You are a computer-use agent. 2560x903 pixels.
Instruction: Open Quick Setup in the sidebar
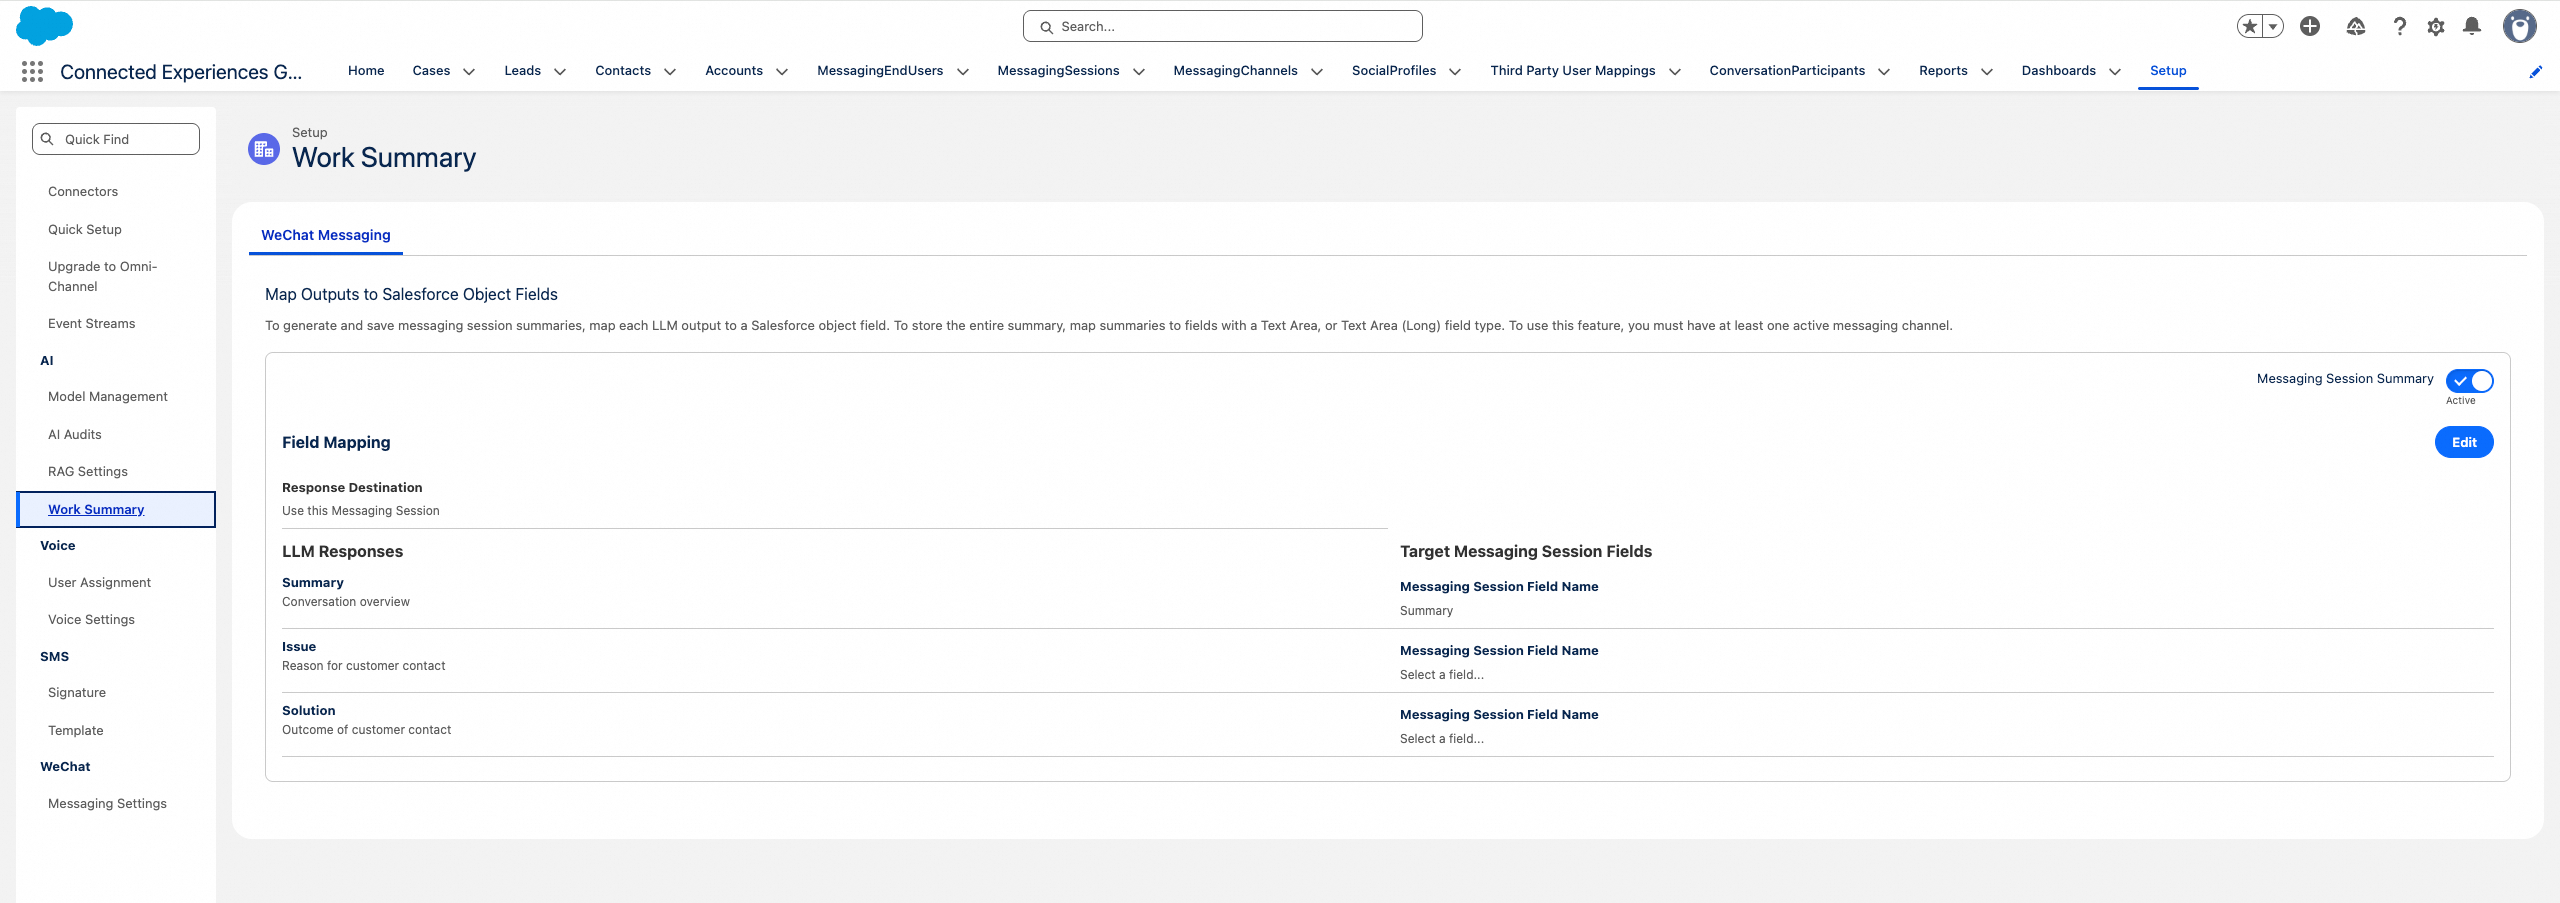[85, 230]
